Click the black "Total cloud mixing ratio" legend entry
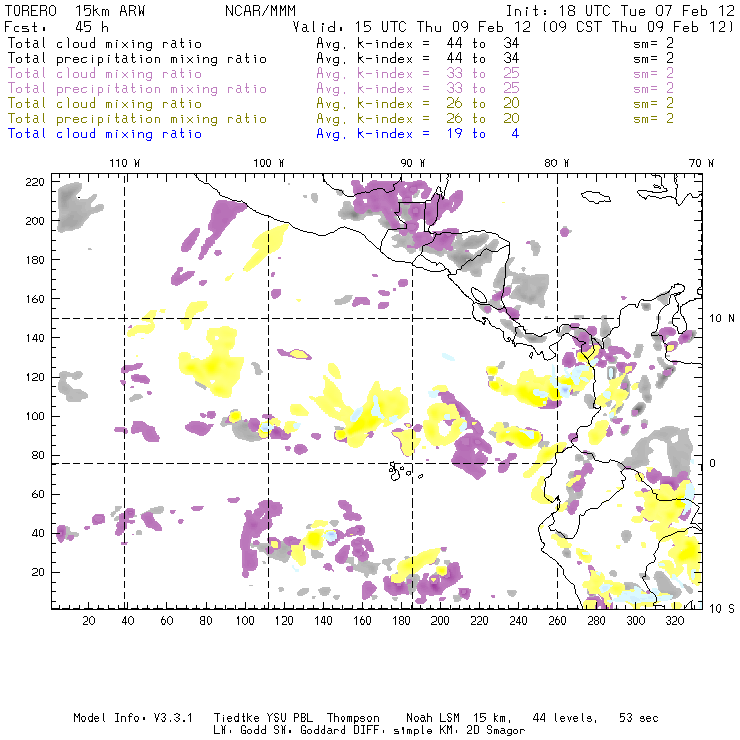740x740 pixels. click(105, 43)
